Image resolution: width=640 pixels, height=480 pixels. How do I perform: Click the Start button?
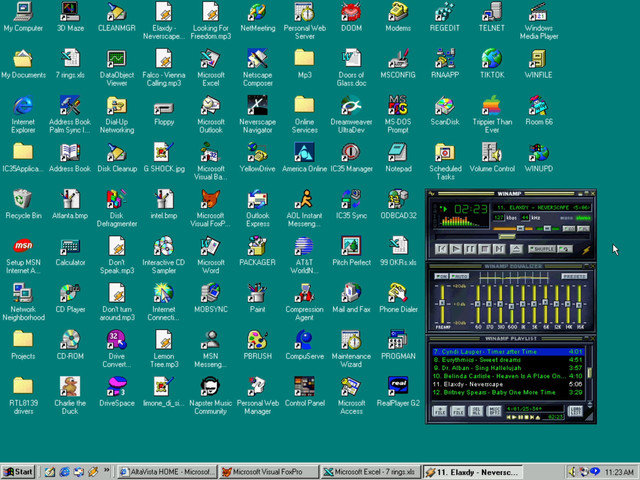click(x=18, y=471)
